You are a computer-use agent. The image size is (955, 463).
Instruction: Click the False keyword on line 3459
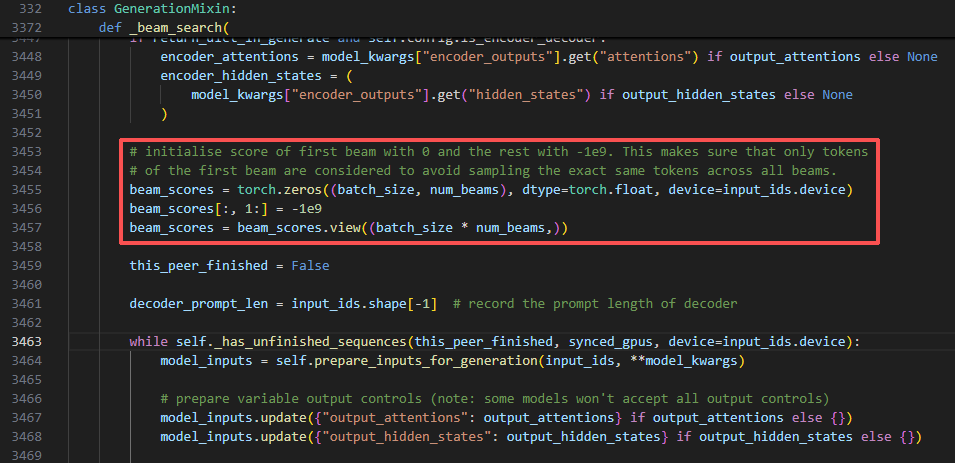pos(310,265)
